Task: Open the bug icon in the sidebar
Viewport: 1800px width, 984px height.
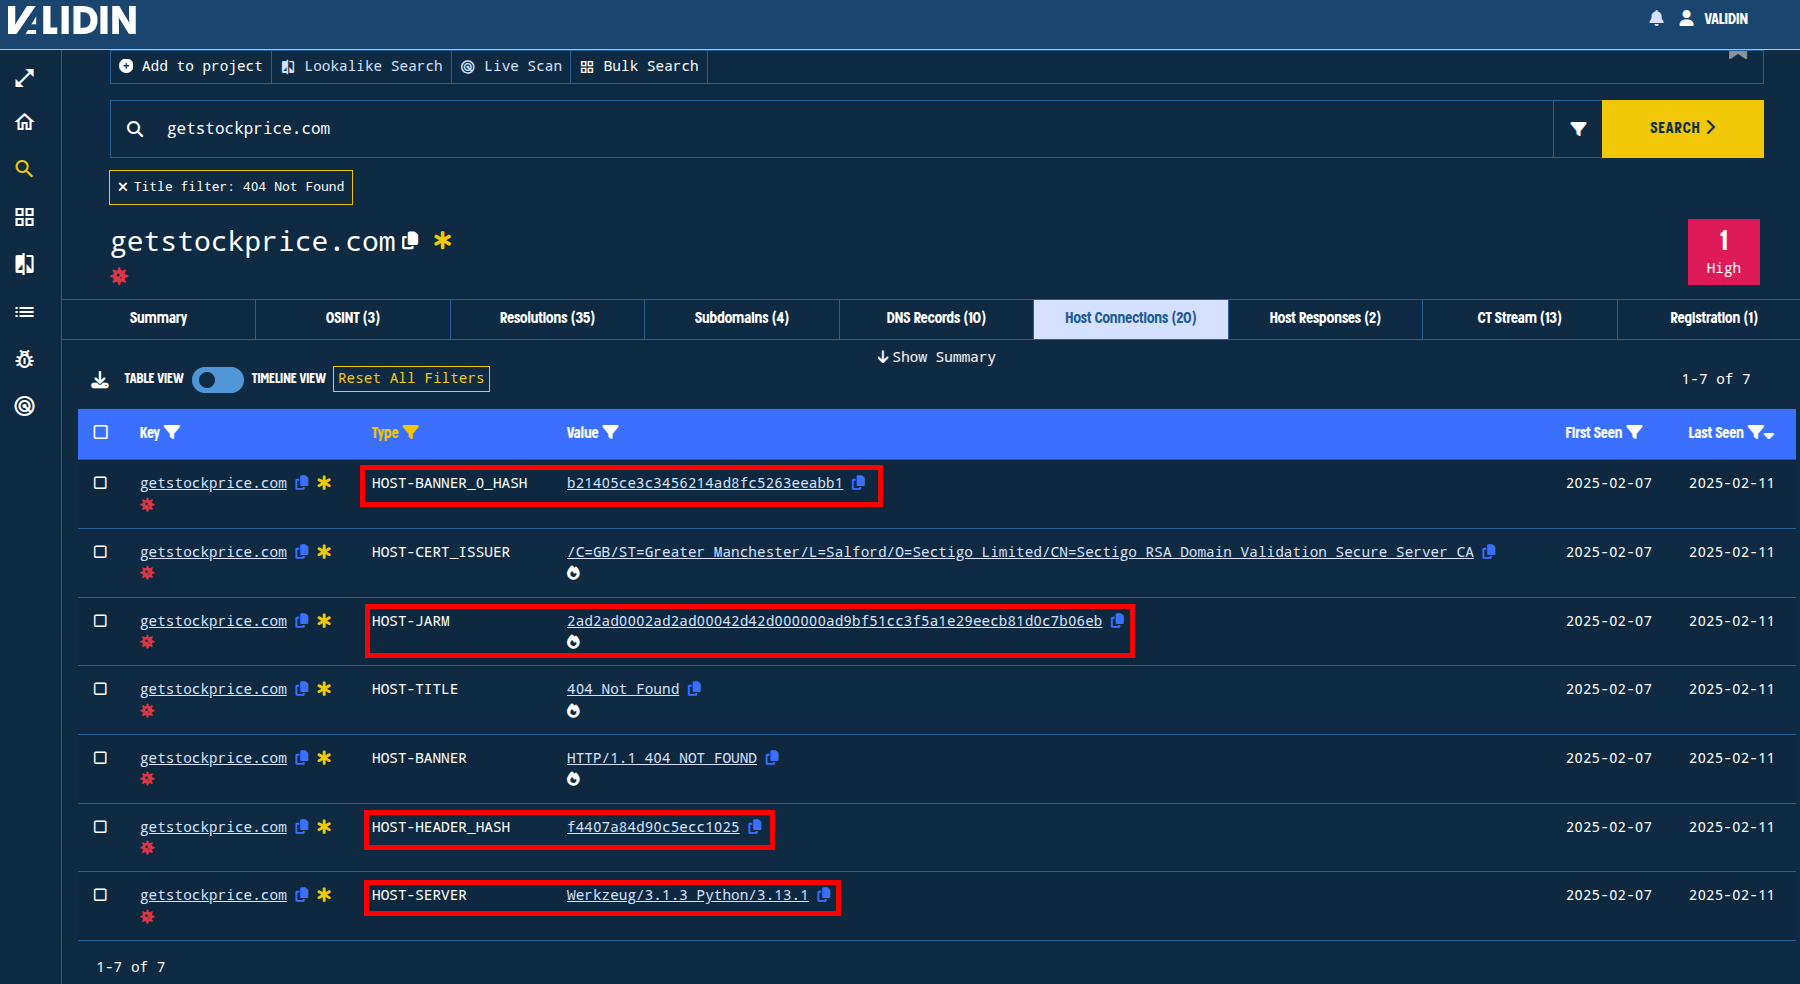Action: pos(25,359)
